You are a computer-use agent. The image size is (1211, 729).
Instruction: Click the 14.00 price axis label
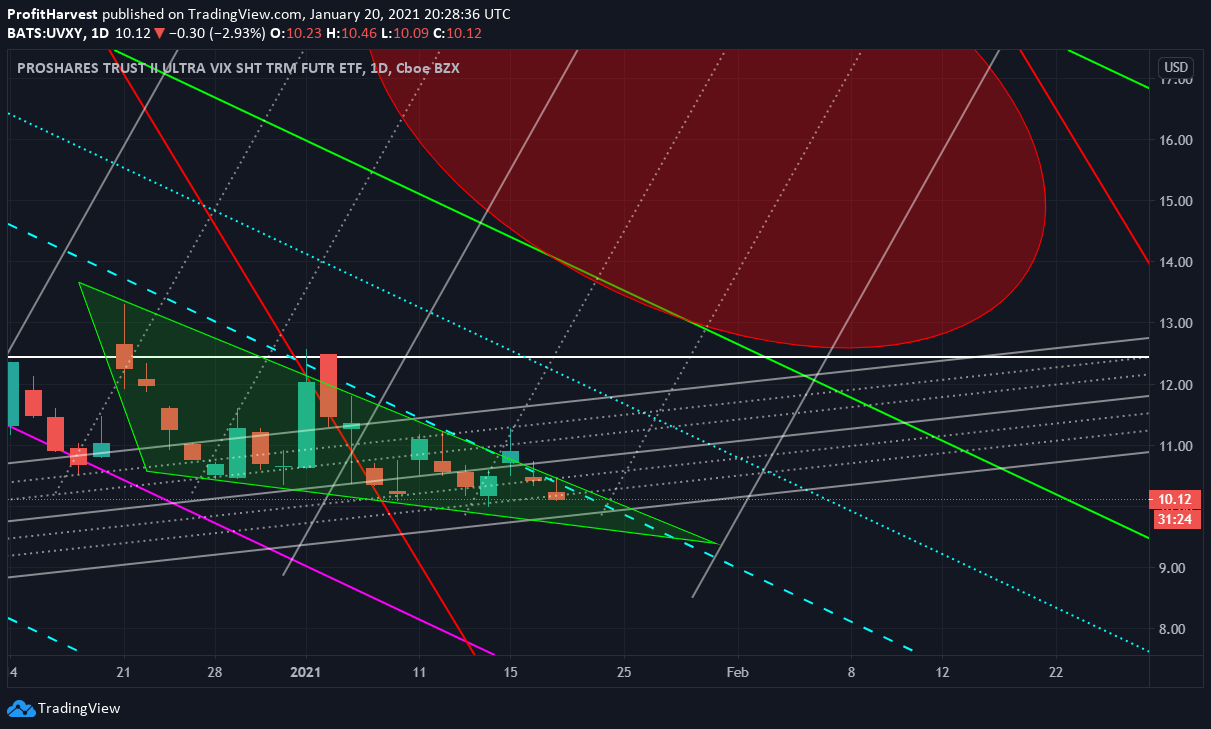point(1175,262)
